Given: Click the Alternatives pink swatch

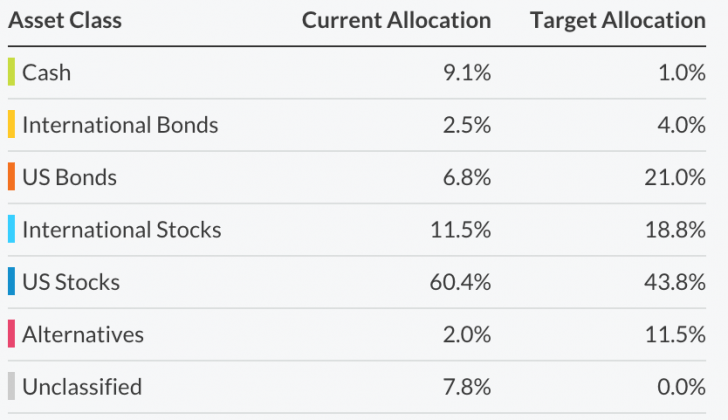Looking at the screenshot, I should pos(11,334).
